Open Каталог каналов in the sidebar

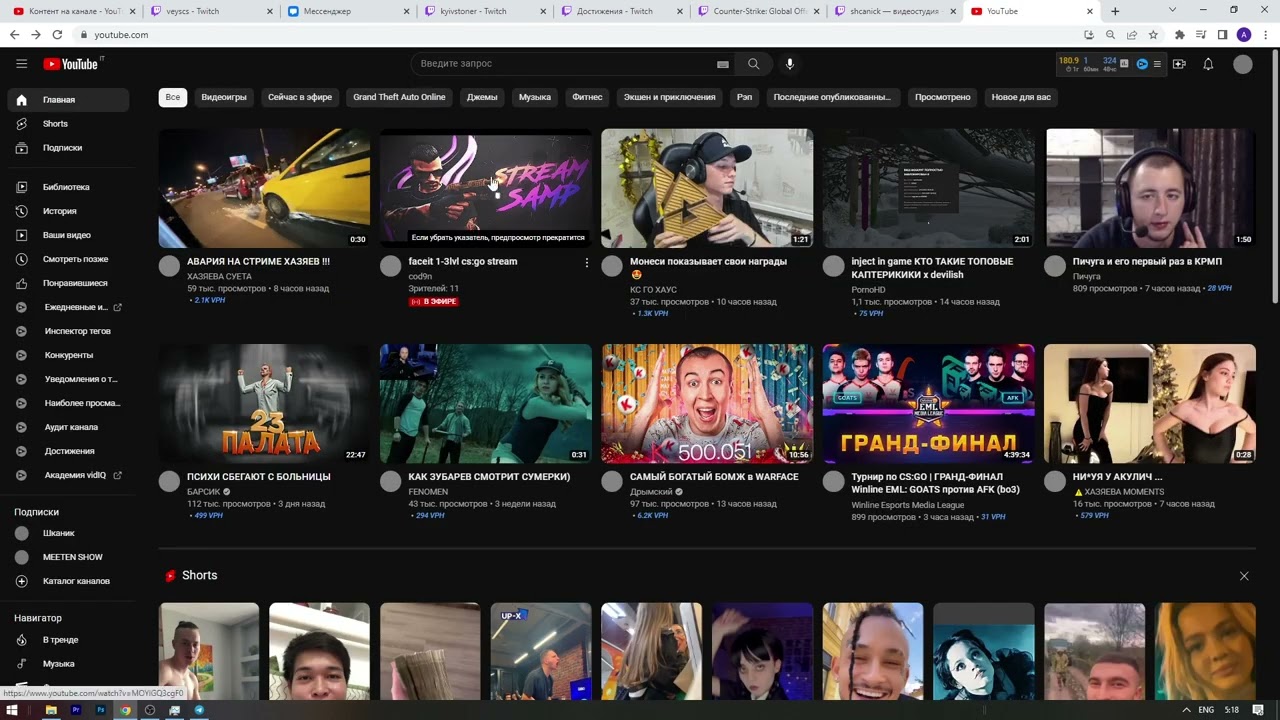pyautogui.click(x=68, y=581)
